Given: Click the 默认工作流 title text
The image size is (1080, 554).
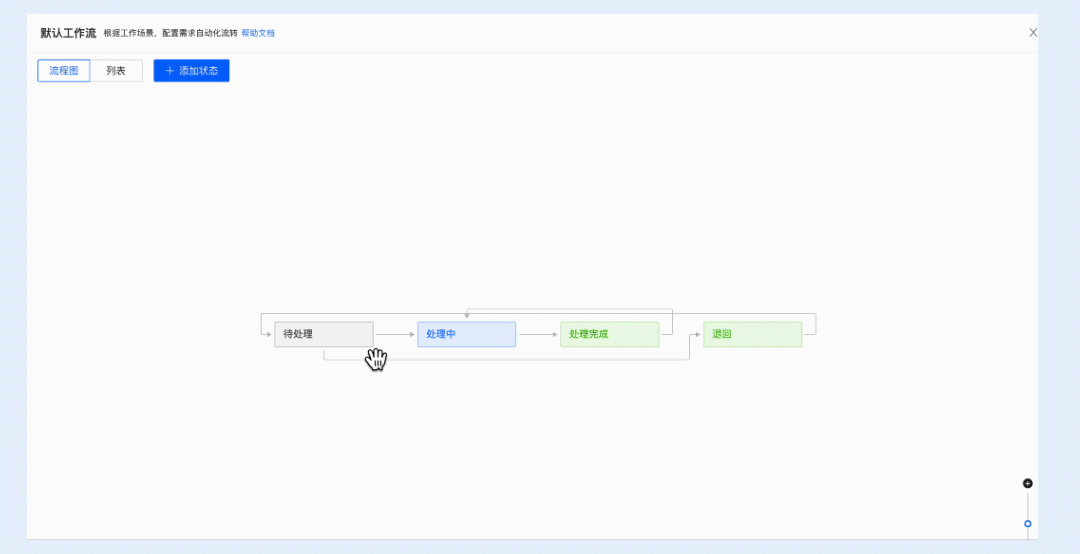Looking at the screenshot, I should (x=68, y=33).
